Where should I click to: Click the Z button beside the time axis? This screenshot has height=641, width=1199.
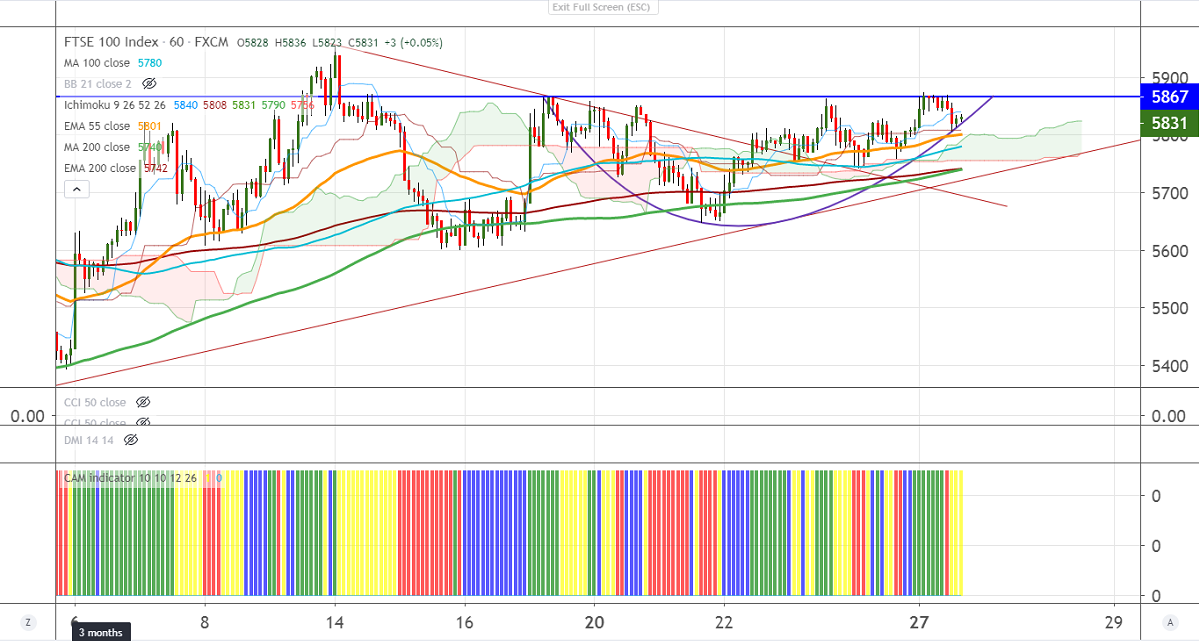pyautogui.click(x=28, y=622)
